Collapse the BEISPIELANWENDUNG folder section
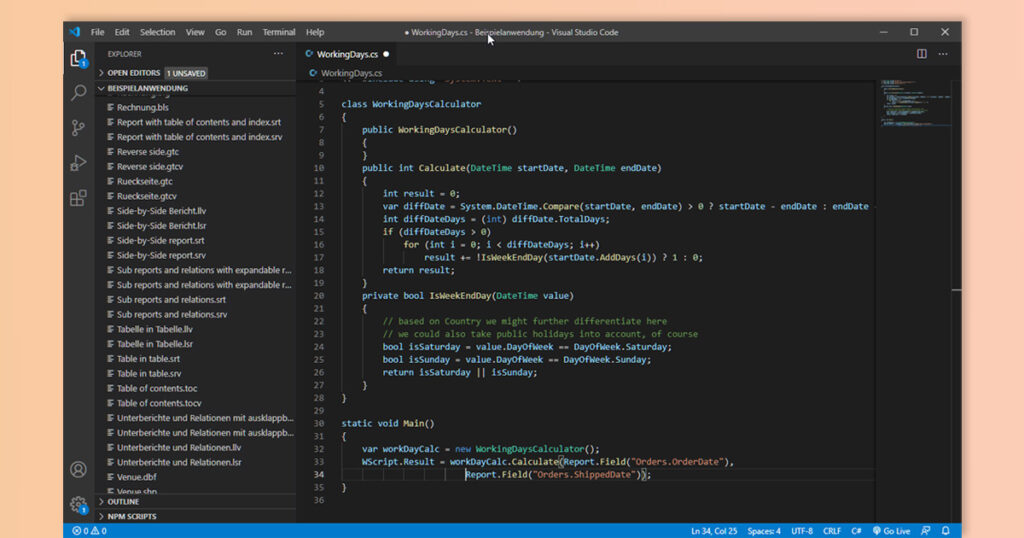This screenshot has height=538, width=1024. click(147, 88)
